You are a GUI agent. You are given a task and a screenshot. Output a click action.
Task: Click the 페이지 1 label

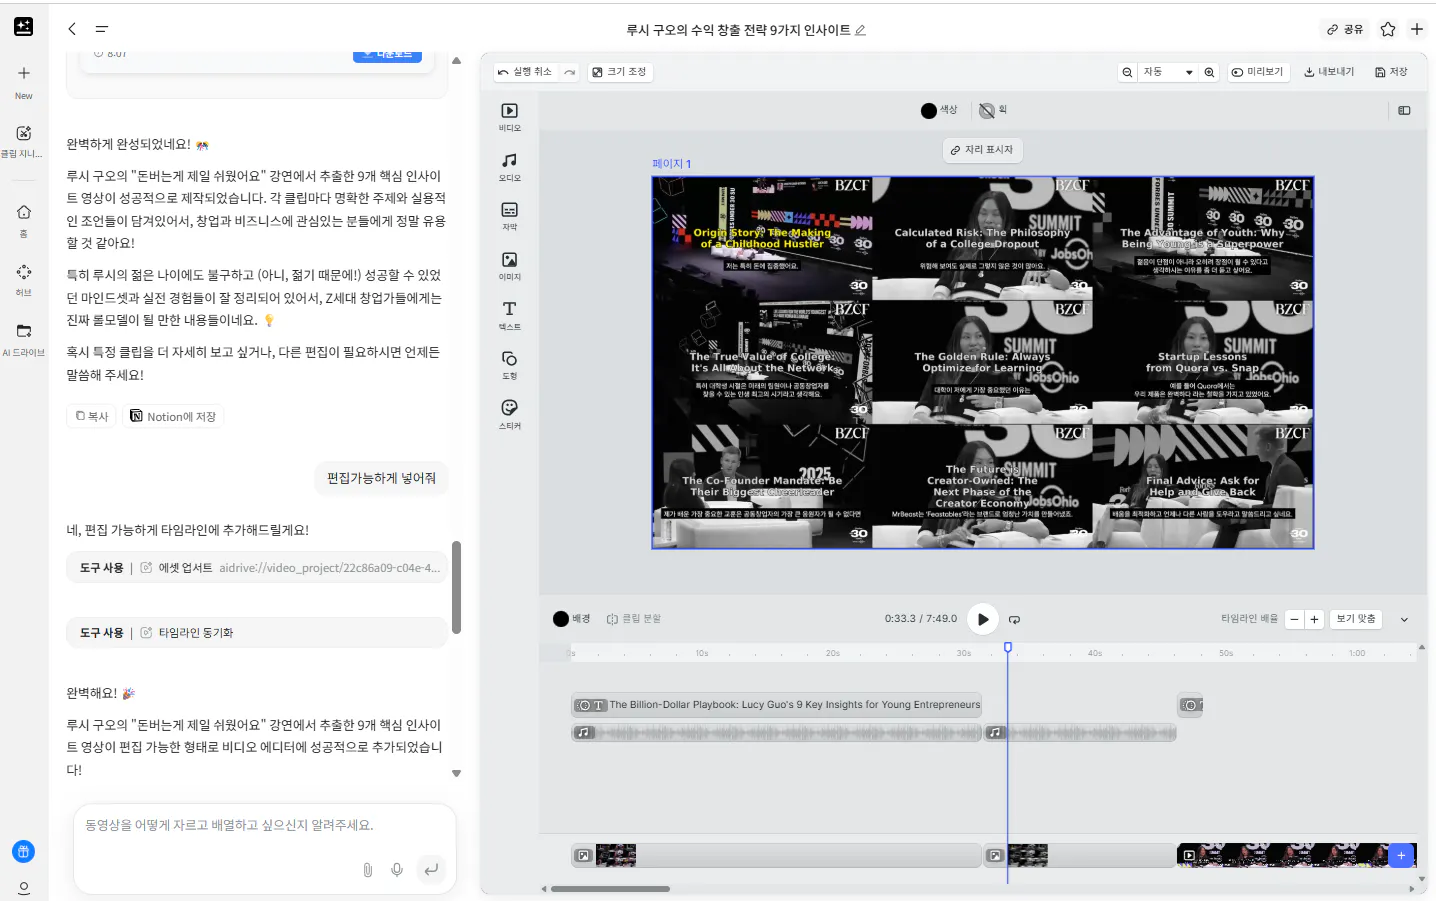pos(671,164)
